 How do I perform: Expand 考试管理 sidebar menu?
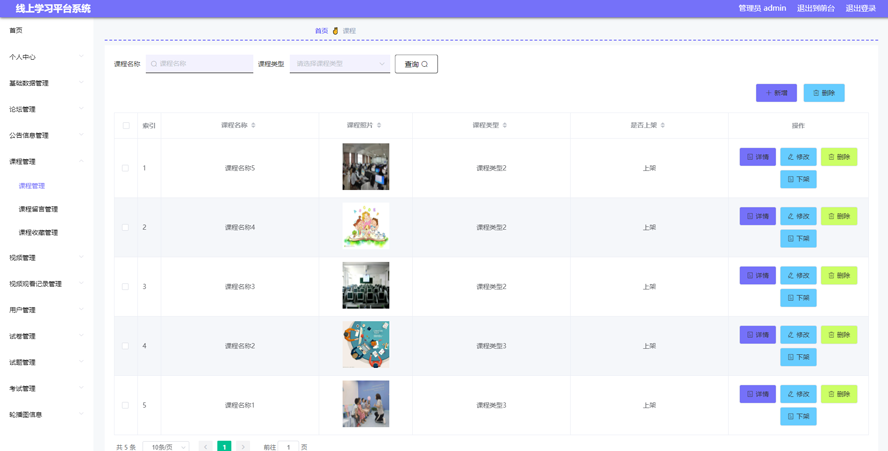46,389
